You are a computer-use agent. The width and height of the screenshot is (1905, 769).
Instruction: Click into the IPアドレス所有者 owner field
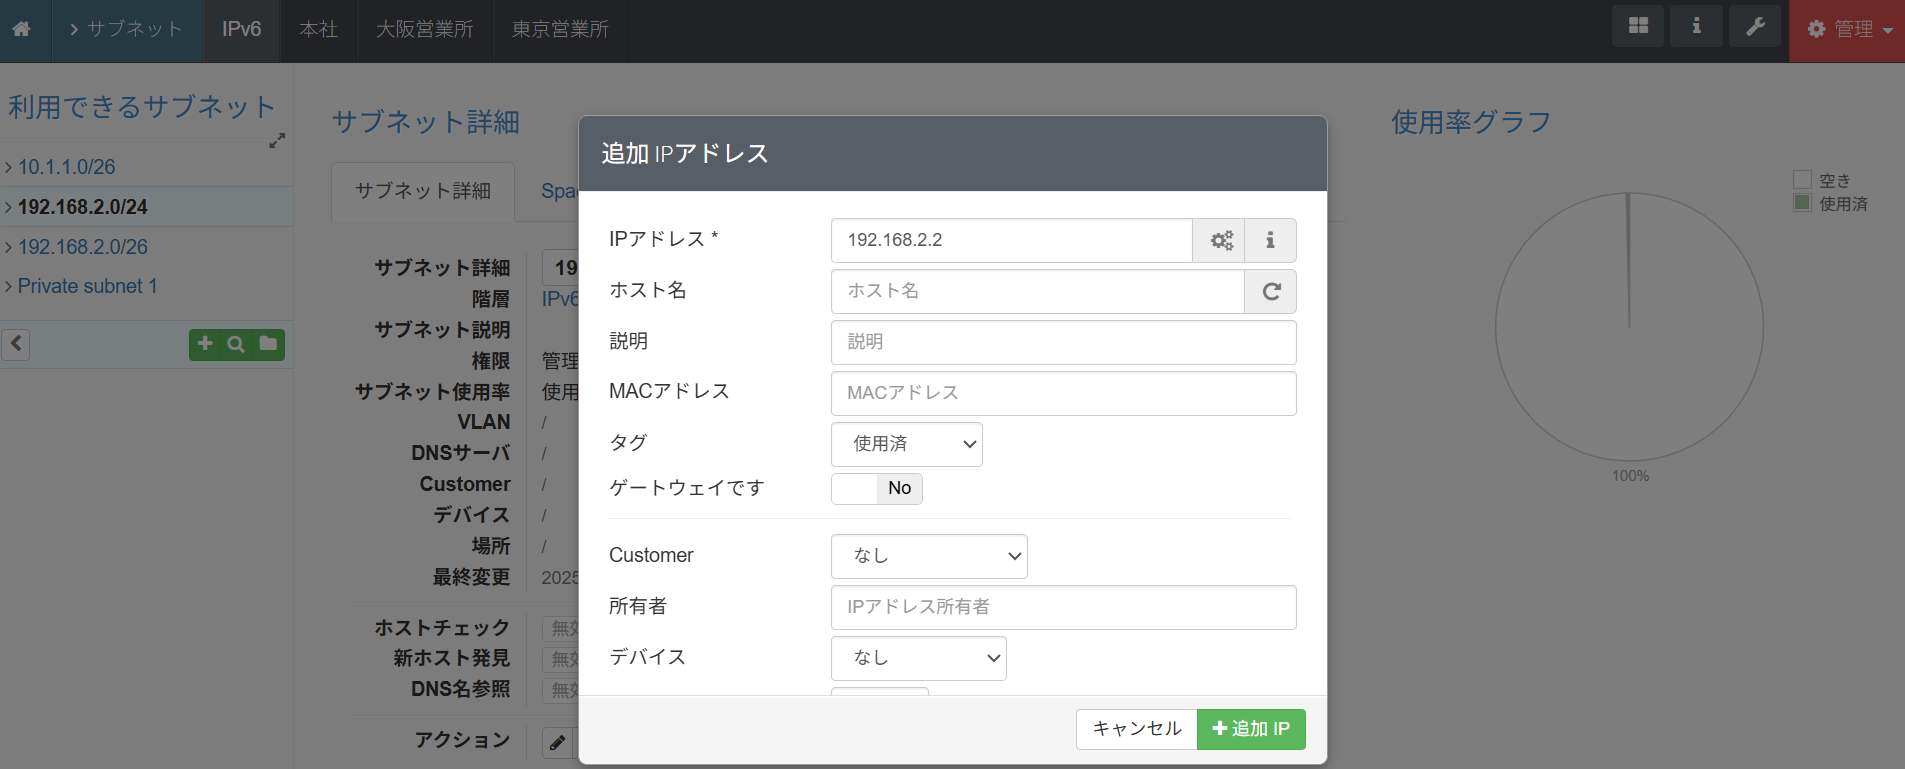pos(1064,607)
